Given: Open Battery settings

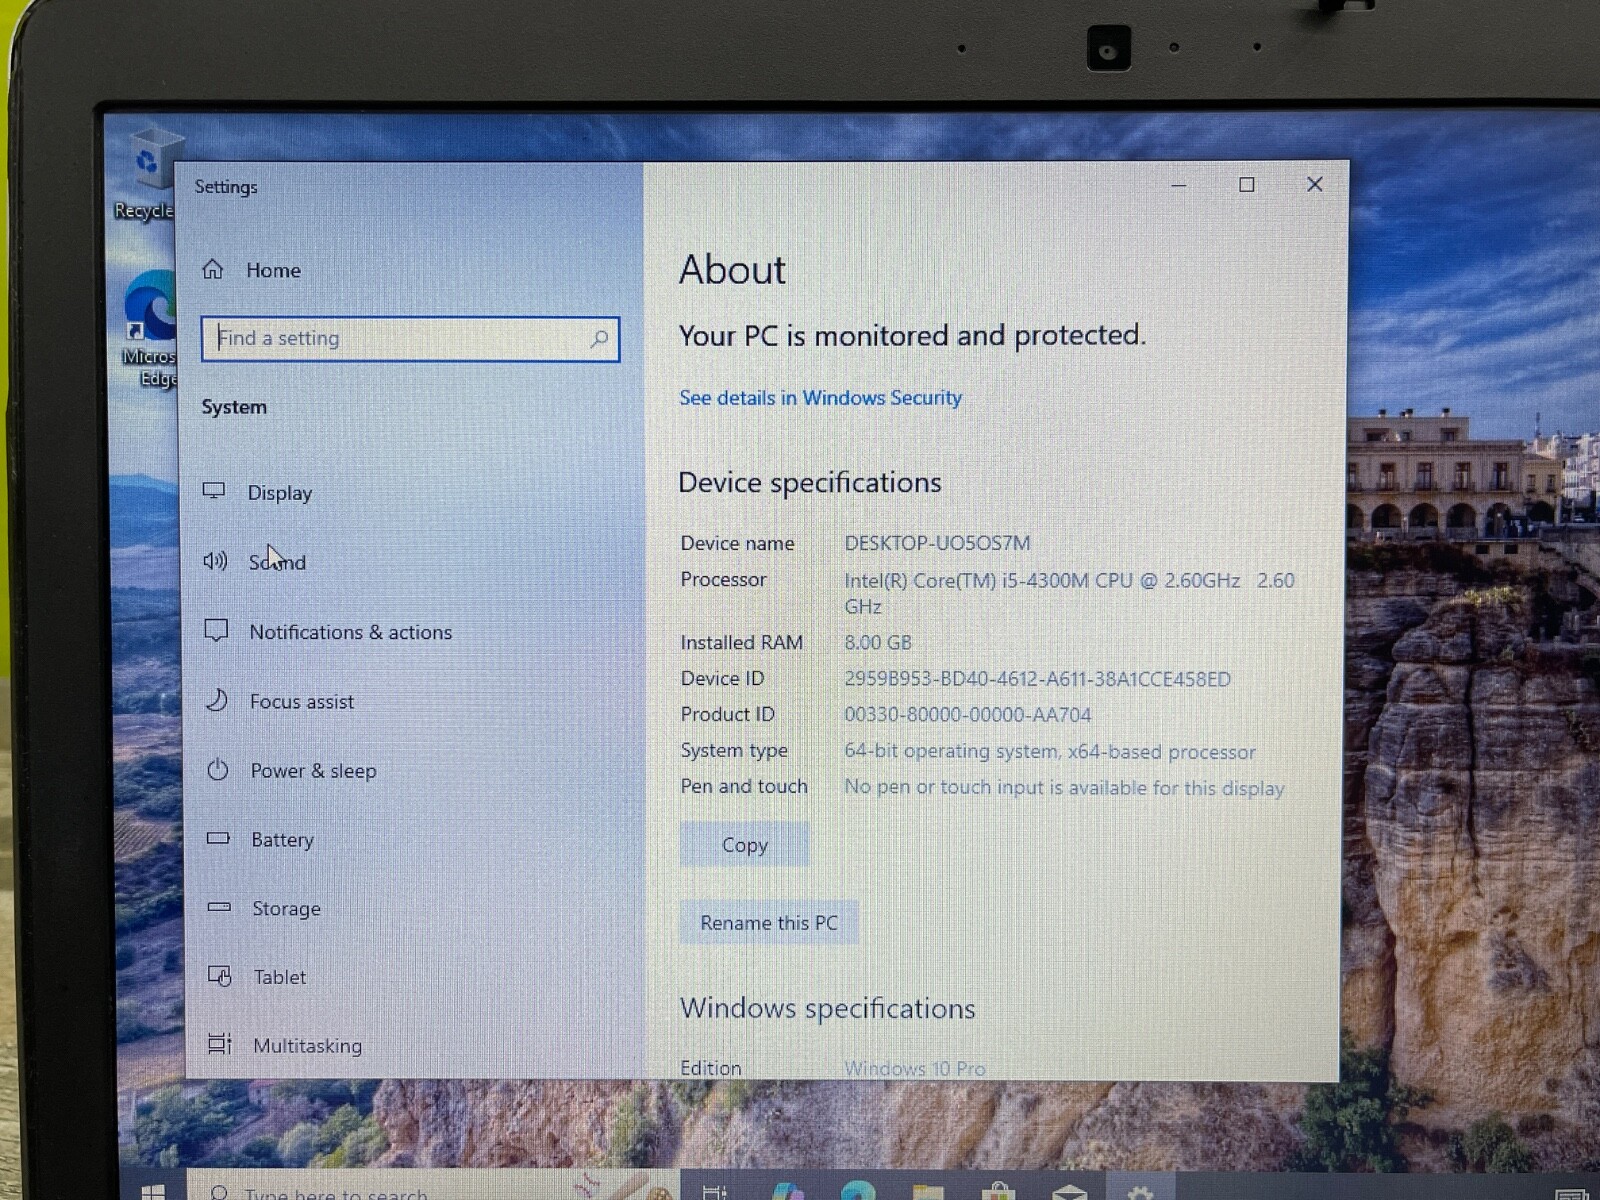Looking at the screenshot, I should [260, 840].
